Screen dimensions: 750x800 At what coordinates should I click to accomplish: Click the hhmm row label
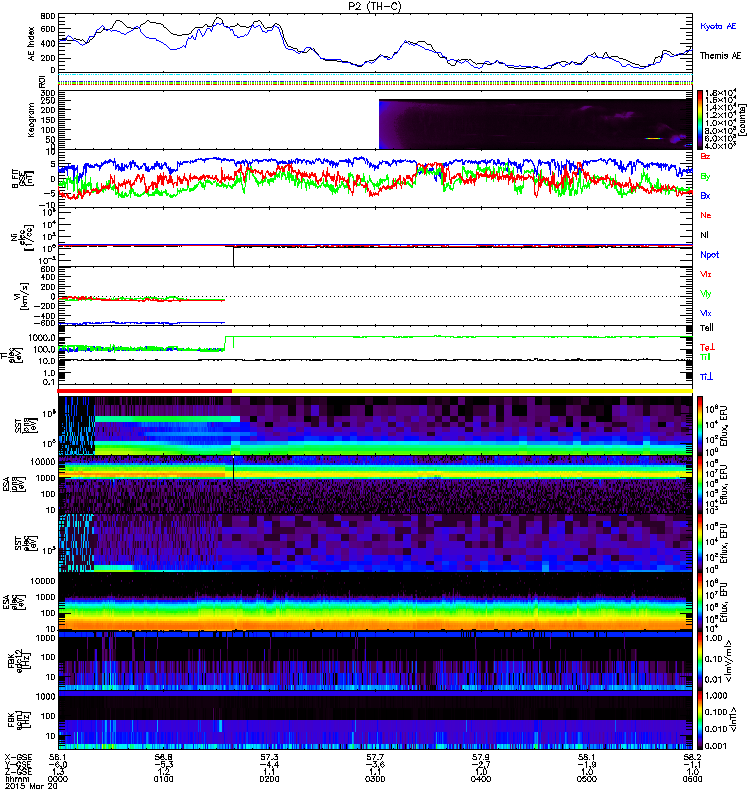point(16,779)
